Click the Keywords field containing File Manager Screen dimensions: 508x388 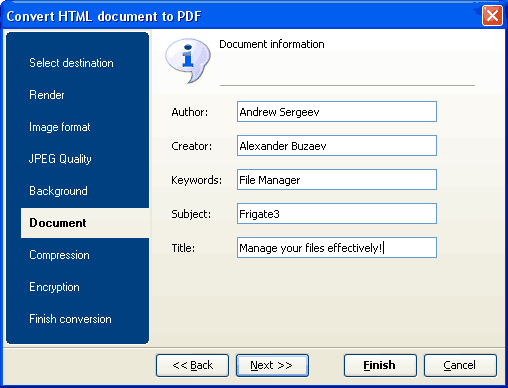click(x=337, y=180)
